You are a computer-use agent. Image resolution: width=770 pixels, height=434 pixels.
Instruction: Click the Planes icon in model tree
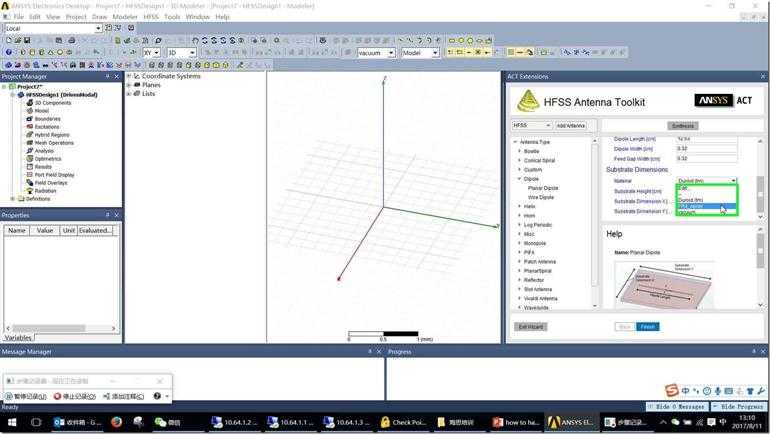click(x=137, y=85)
